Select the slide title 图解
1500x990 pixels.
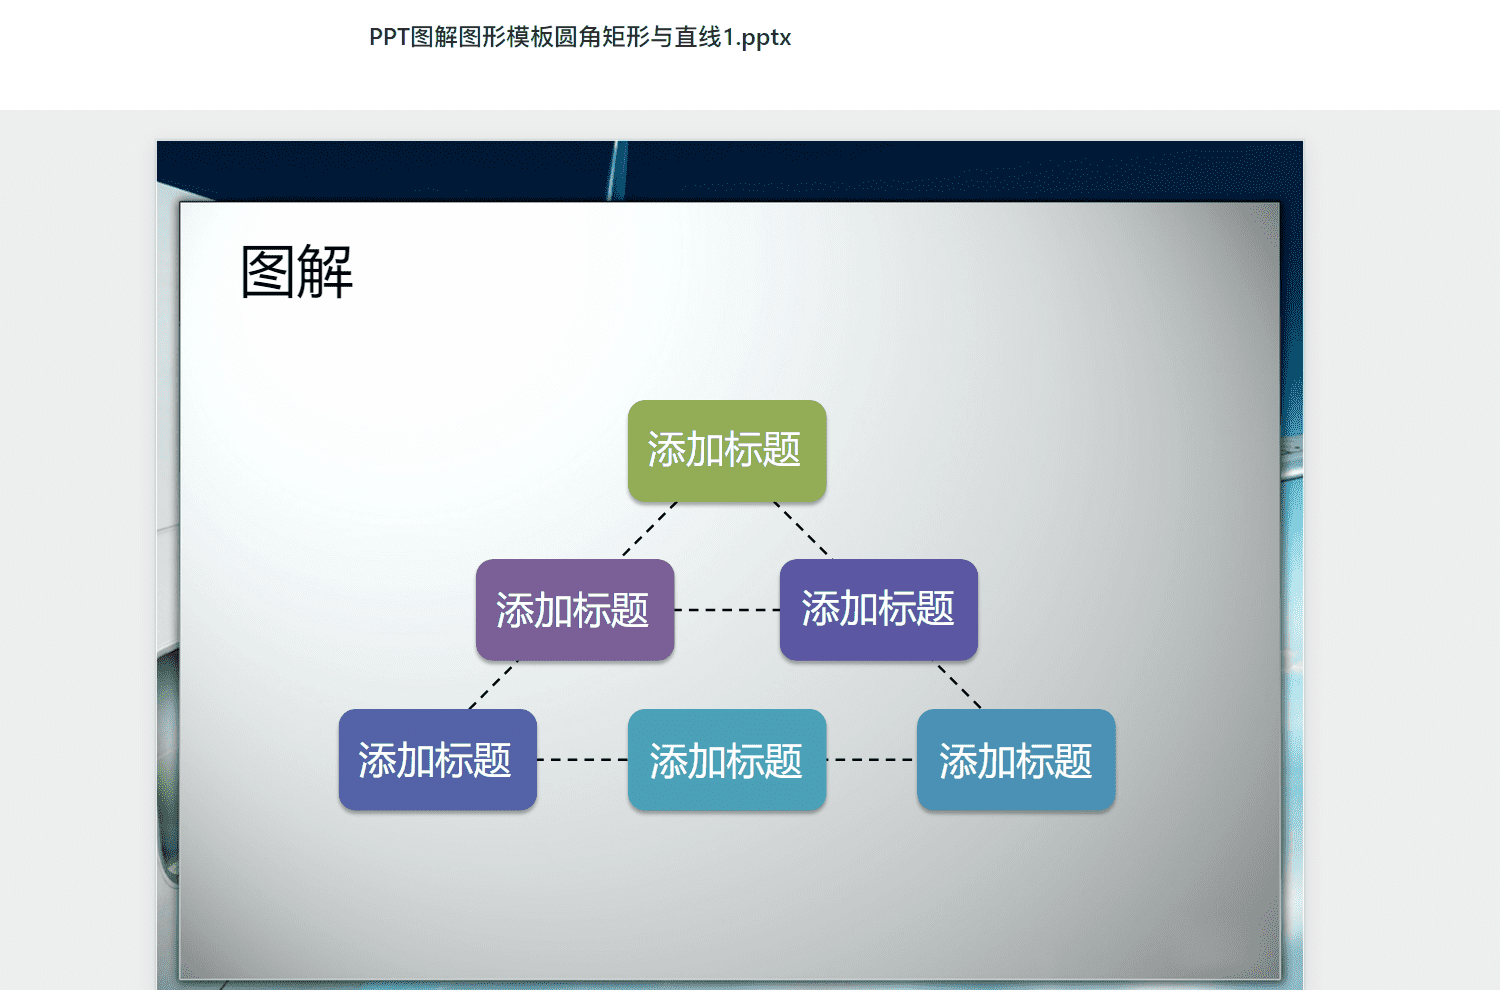tap(297, 271)
